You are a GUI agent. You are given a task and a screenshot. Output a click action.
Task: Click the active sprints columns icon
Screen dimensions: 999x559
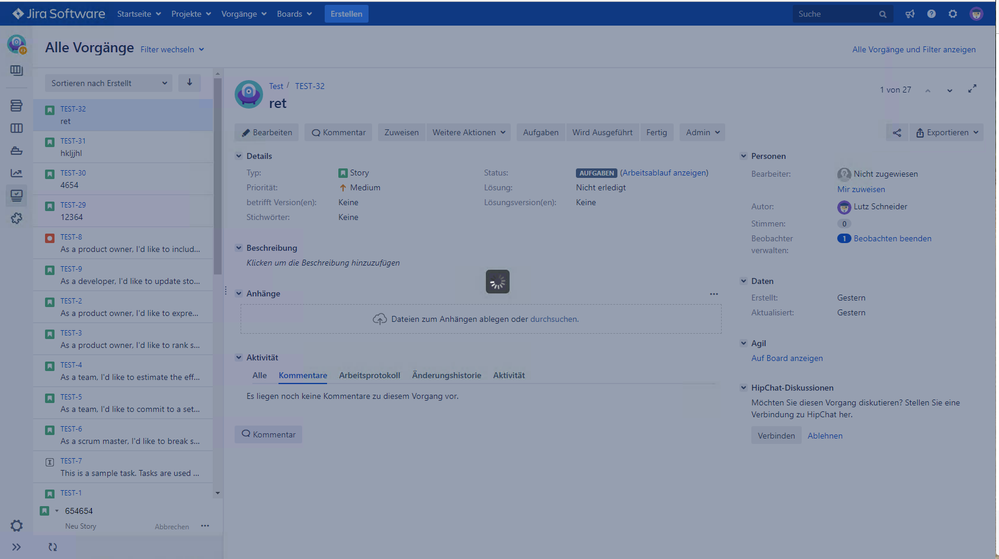tap(17, 128)
